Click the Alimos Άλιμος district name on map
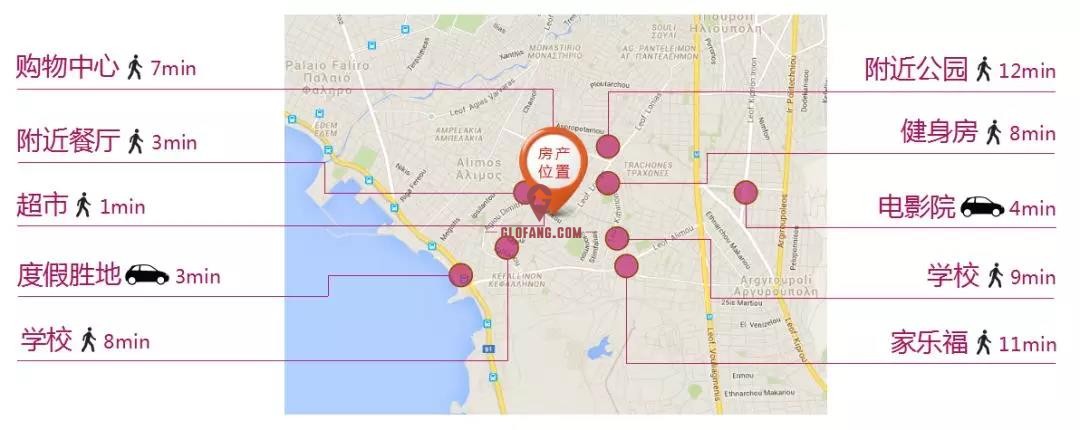 479,169
